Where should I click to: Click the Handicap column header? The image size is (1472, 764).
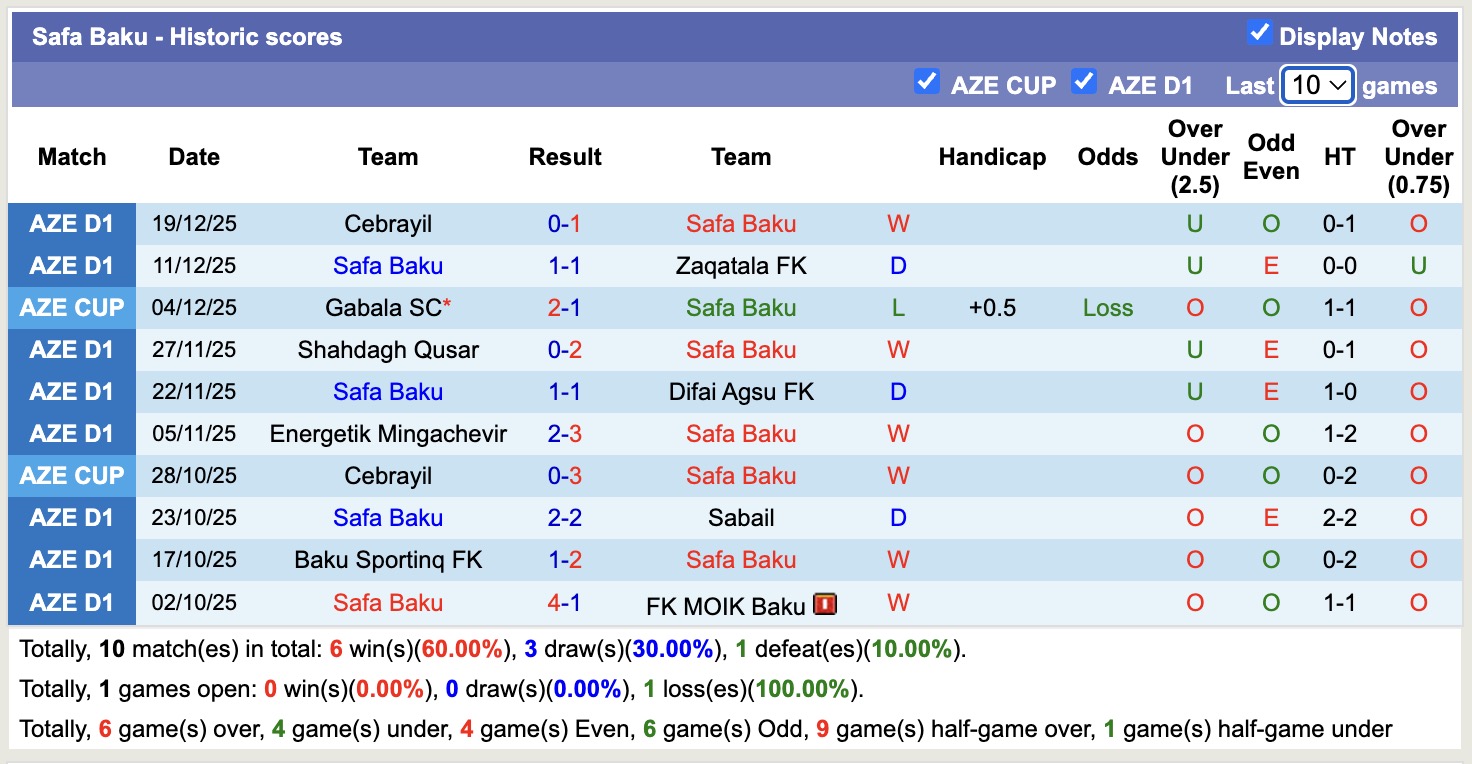[992, 156]
